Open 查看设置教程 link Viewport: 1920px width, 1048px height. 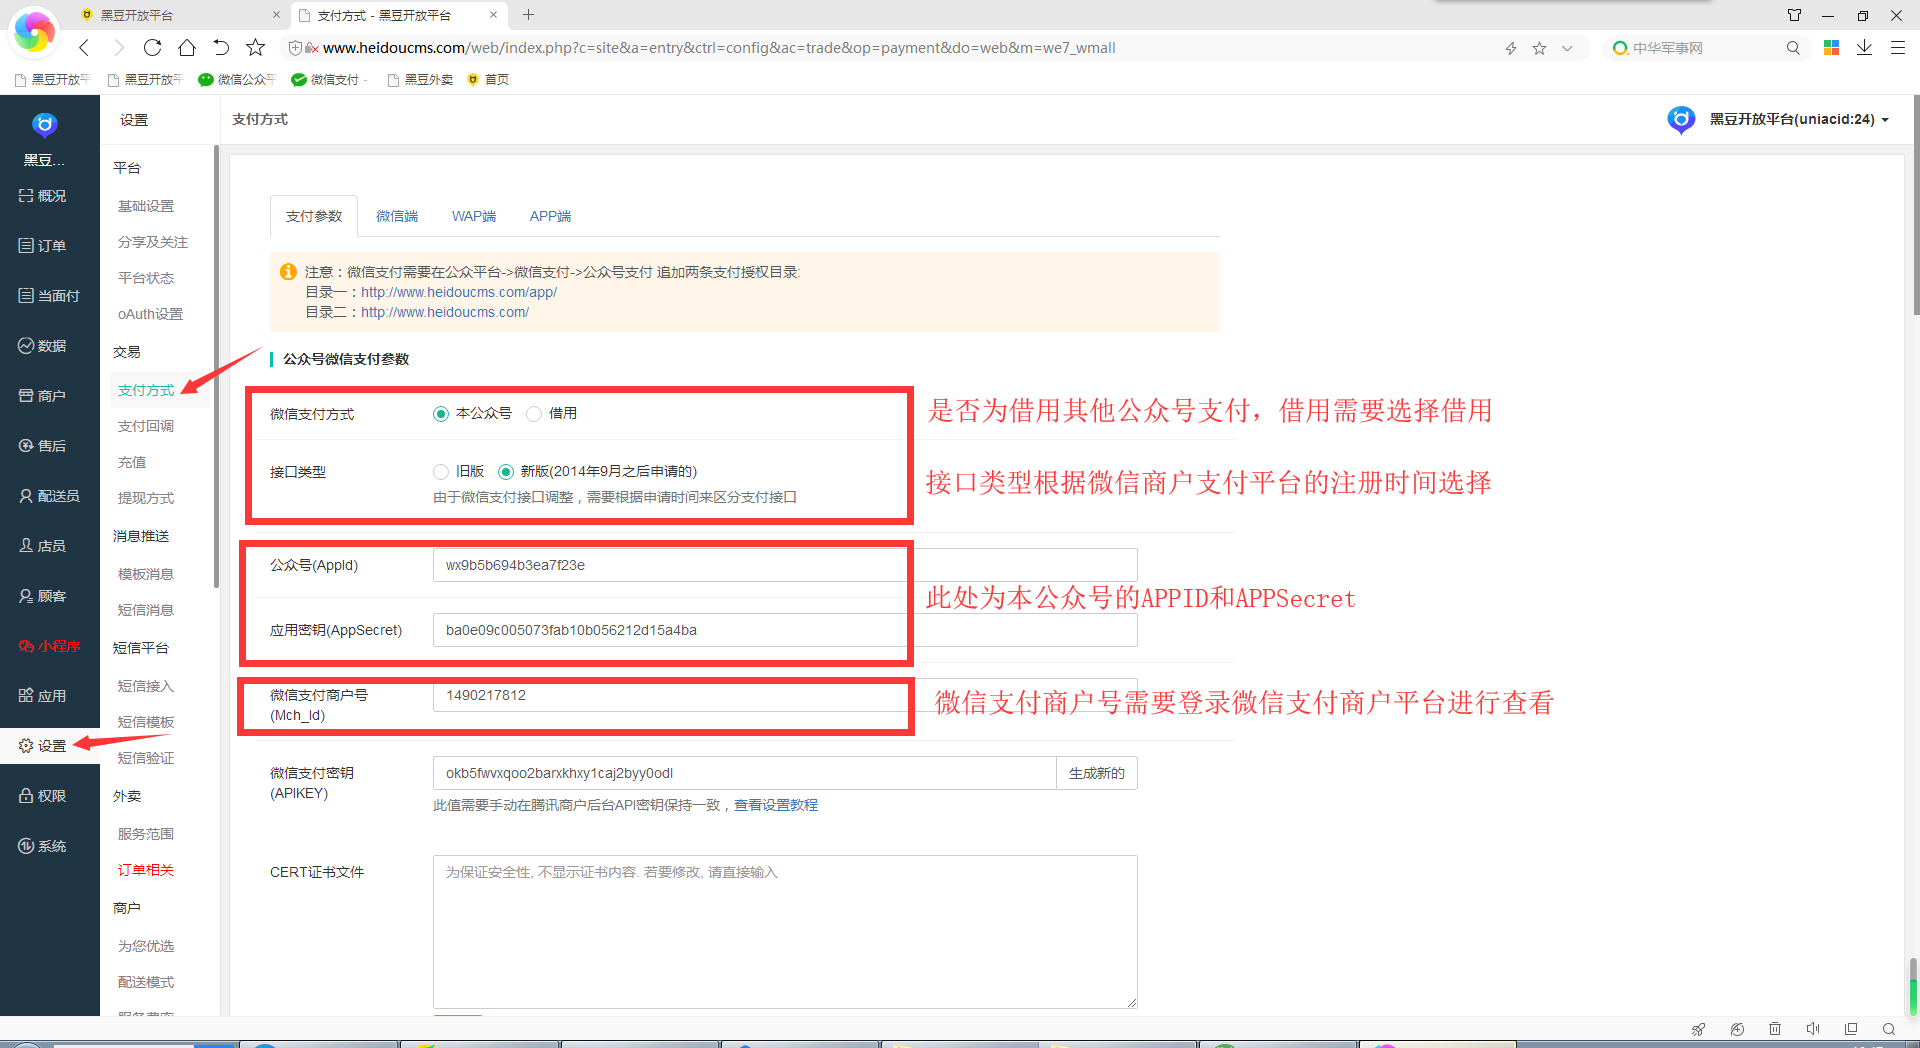click(x=776, y=805)
